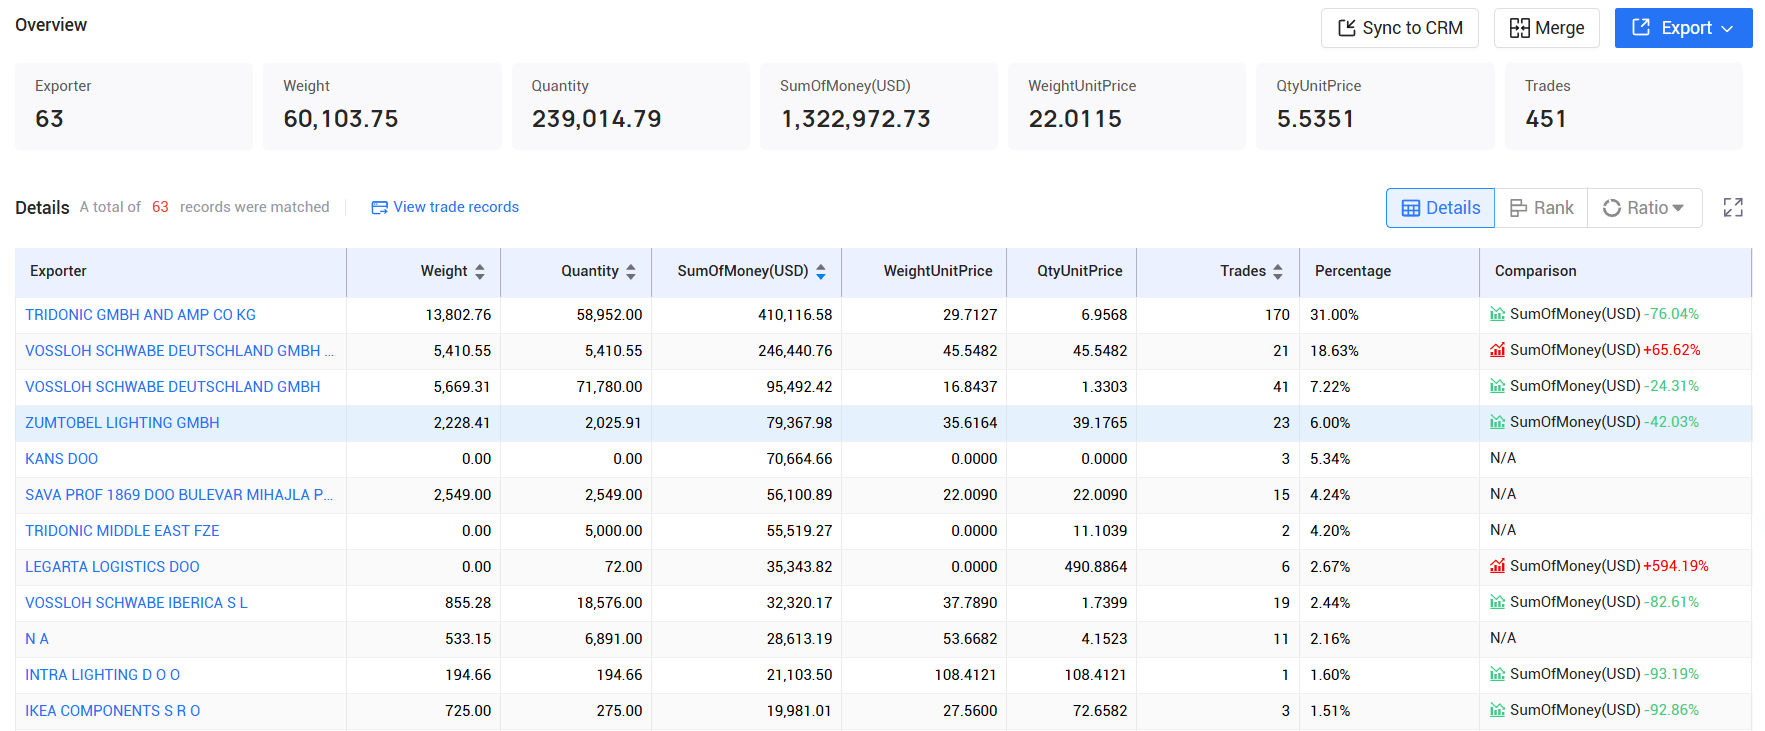Open the VOSSLOH SCHWABE DEUTSCHLAND GMBH exporter link with 21 trades
Viewport: 1765px width, 731px height.
pyautogui.click(x=179, y=351)
